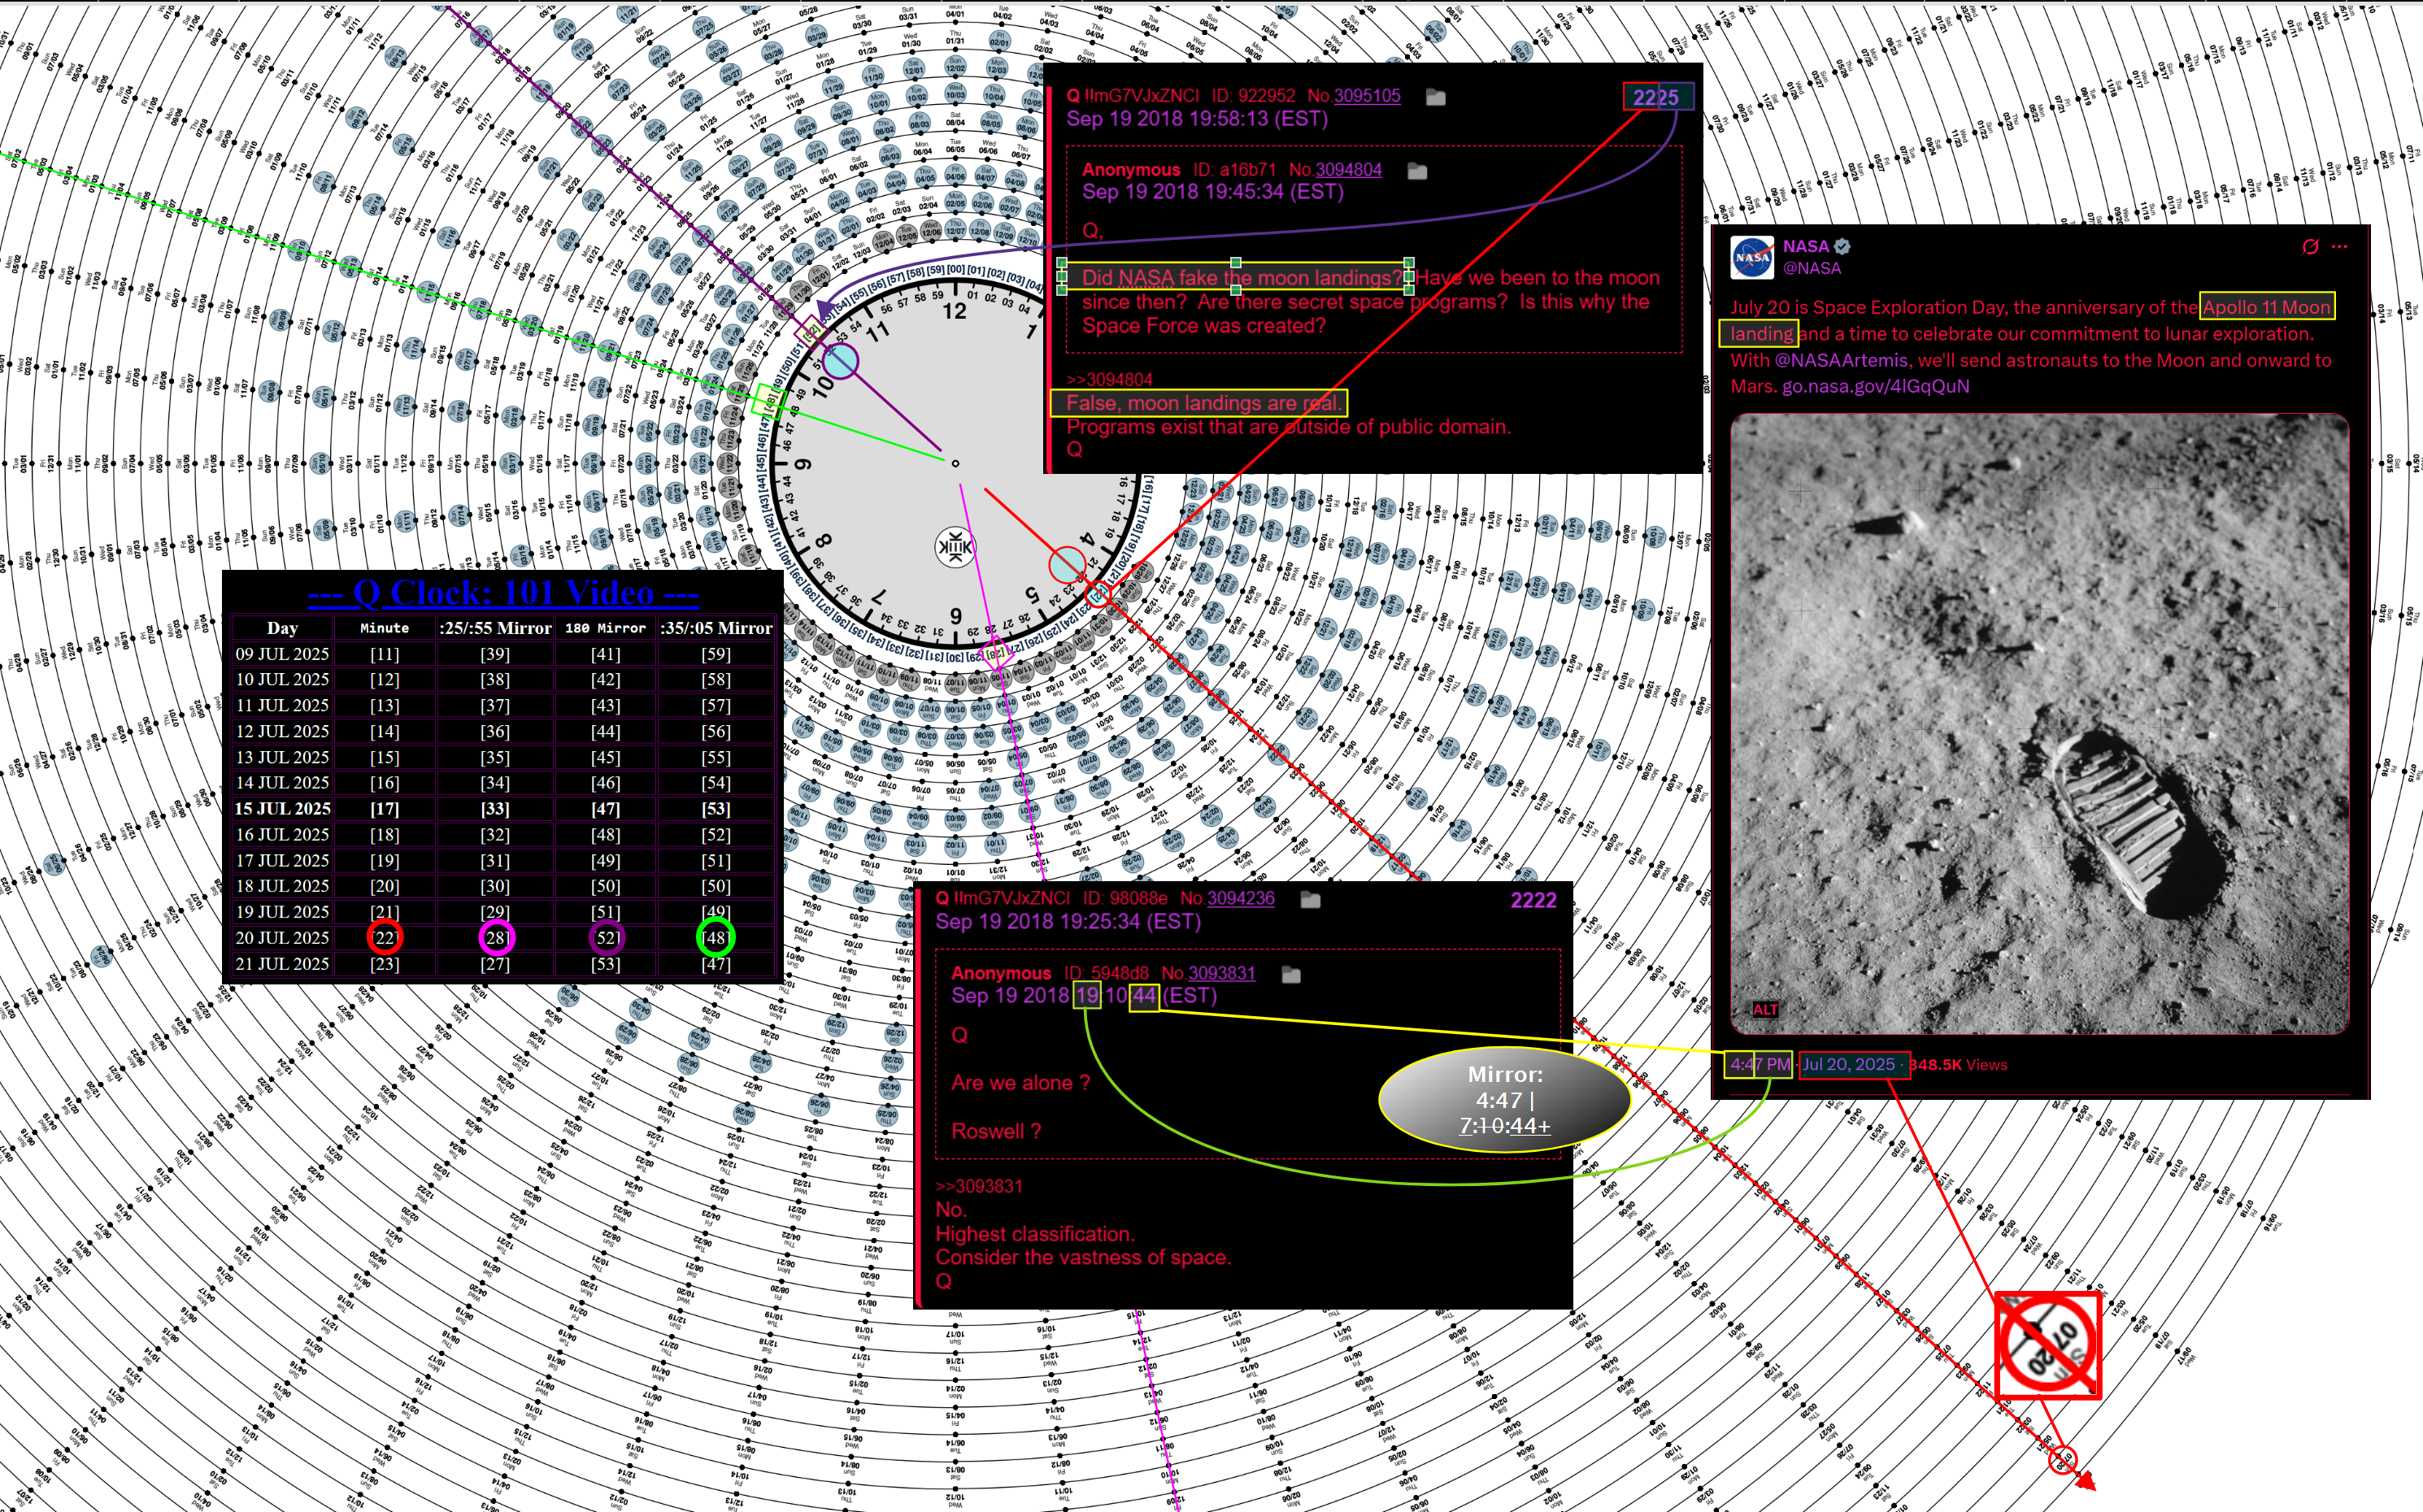This screenshot has width=2423, height=1512.
Task: Click the 'Are we alone ?' line
Action: point(1020,1083)
